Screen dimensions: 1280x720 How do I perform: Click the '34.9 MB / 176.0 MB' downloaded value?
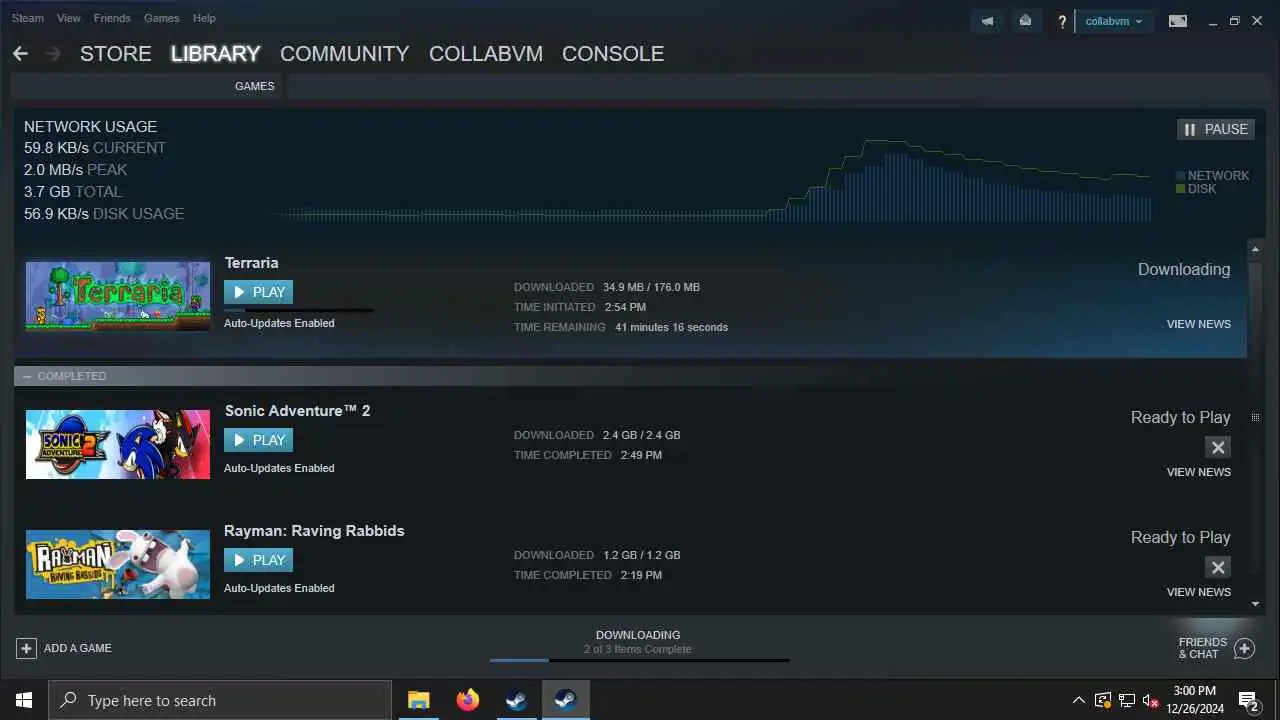(651, 287)
